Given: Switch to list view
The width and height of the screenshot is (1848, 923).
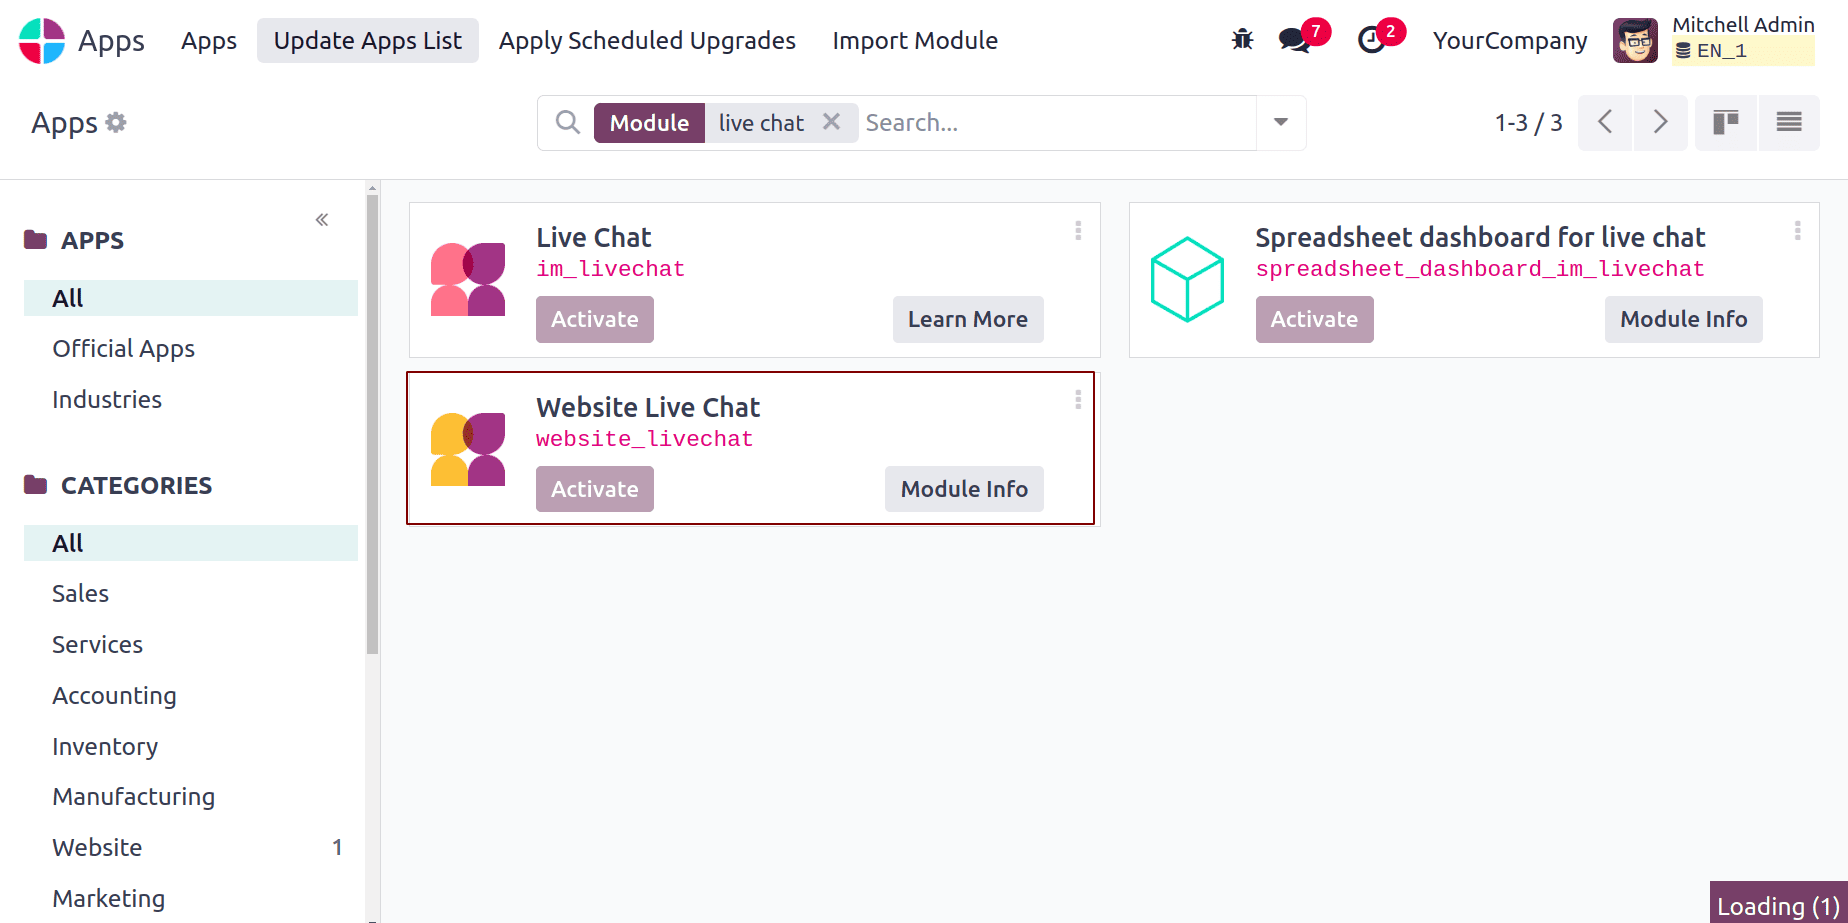Looking at the screenshot, I should tap(1789, 122).
